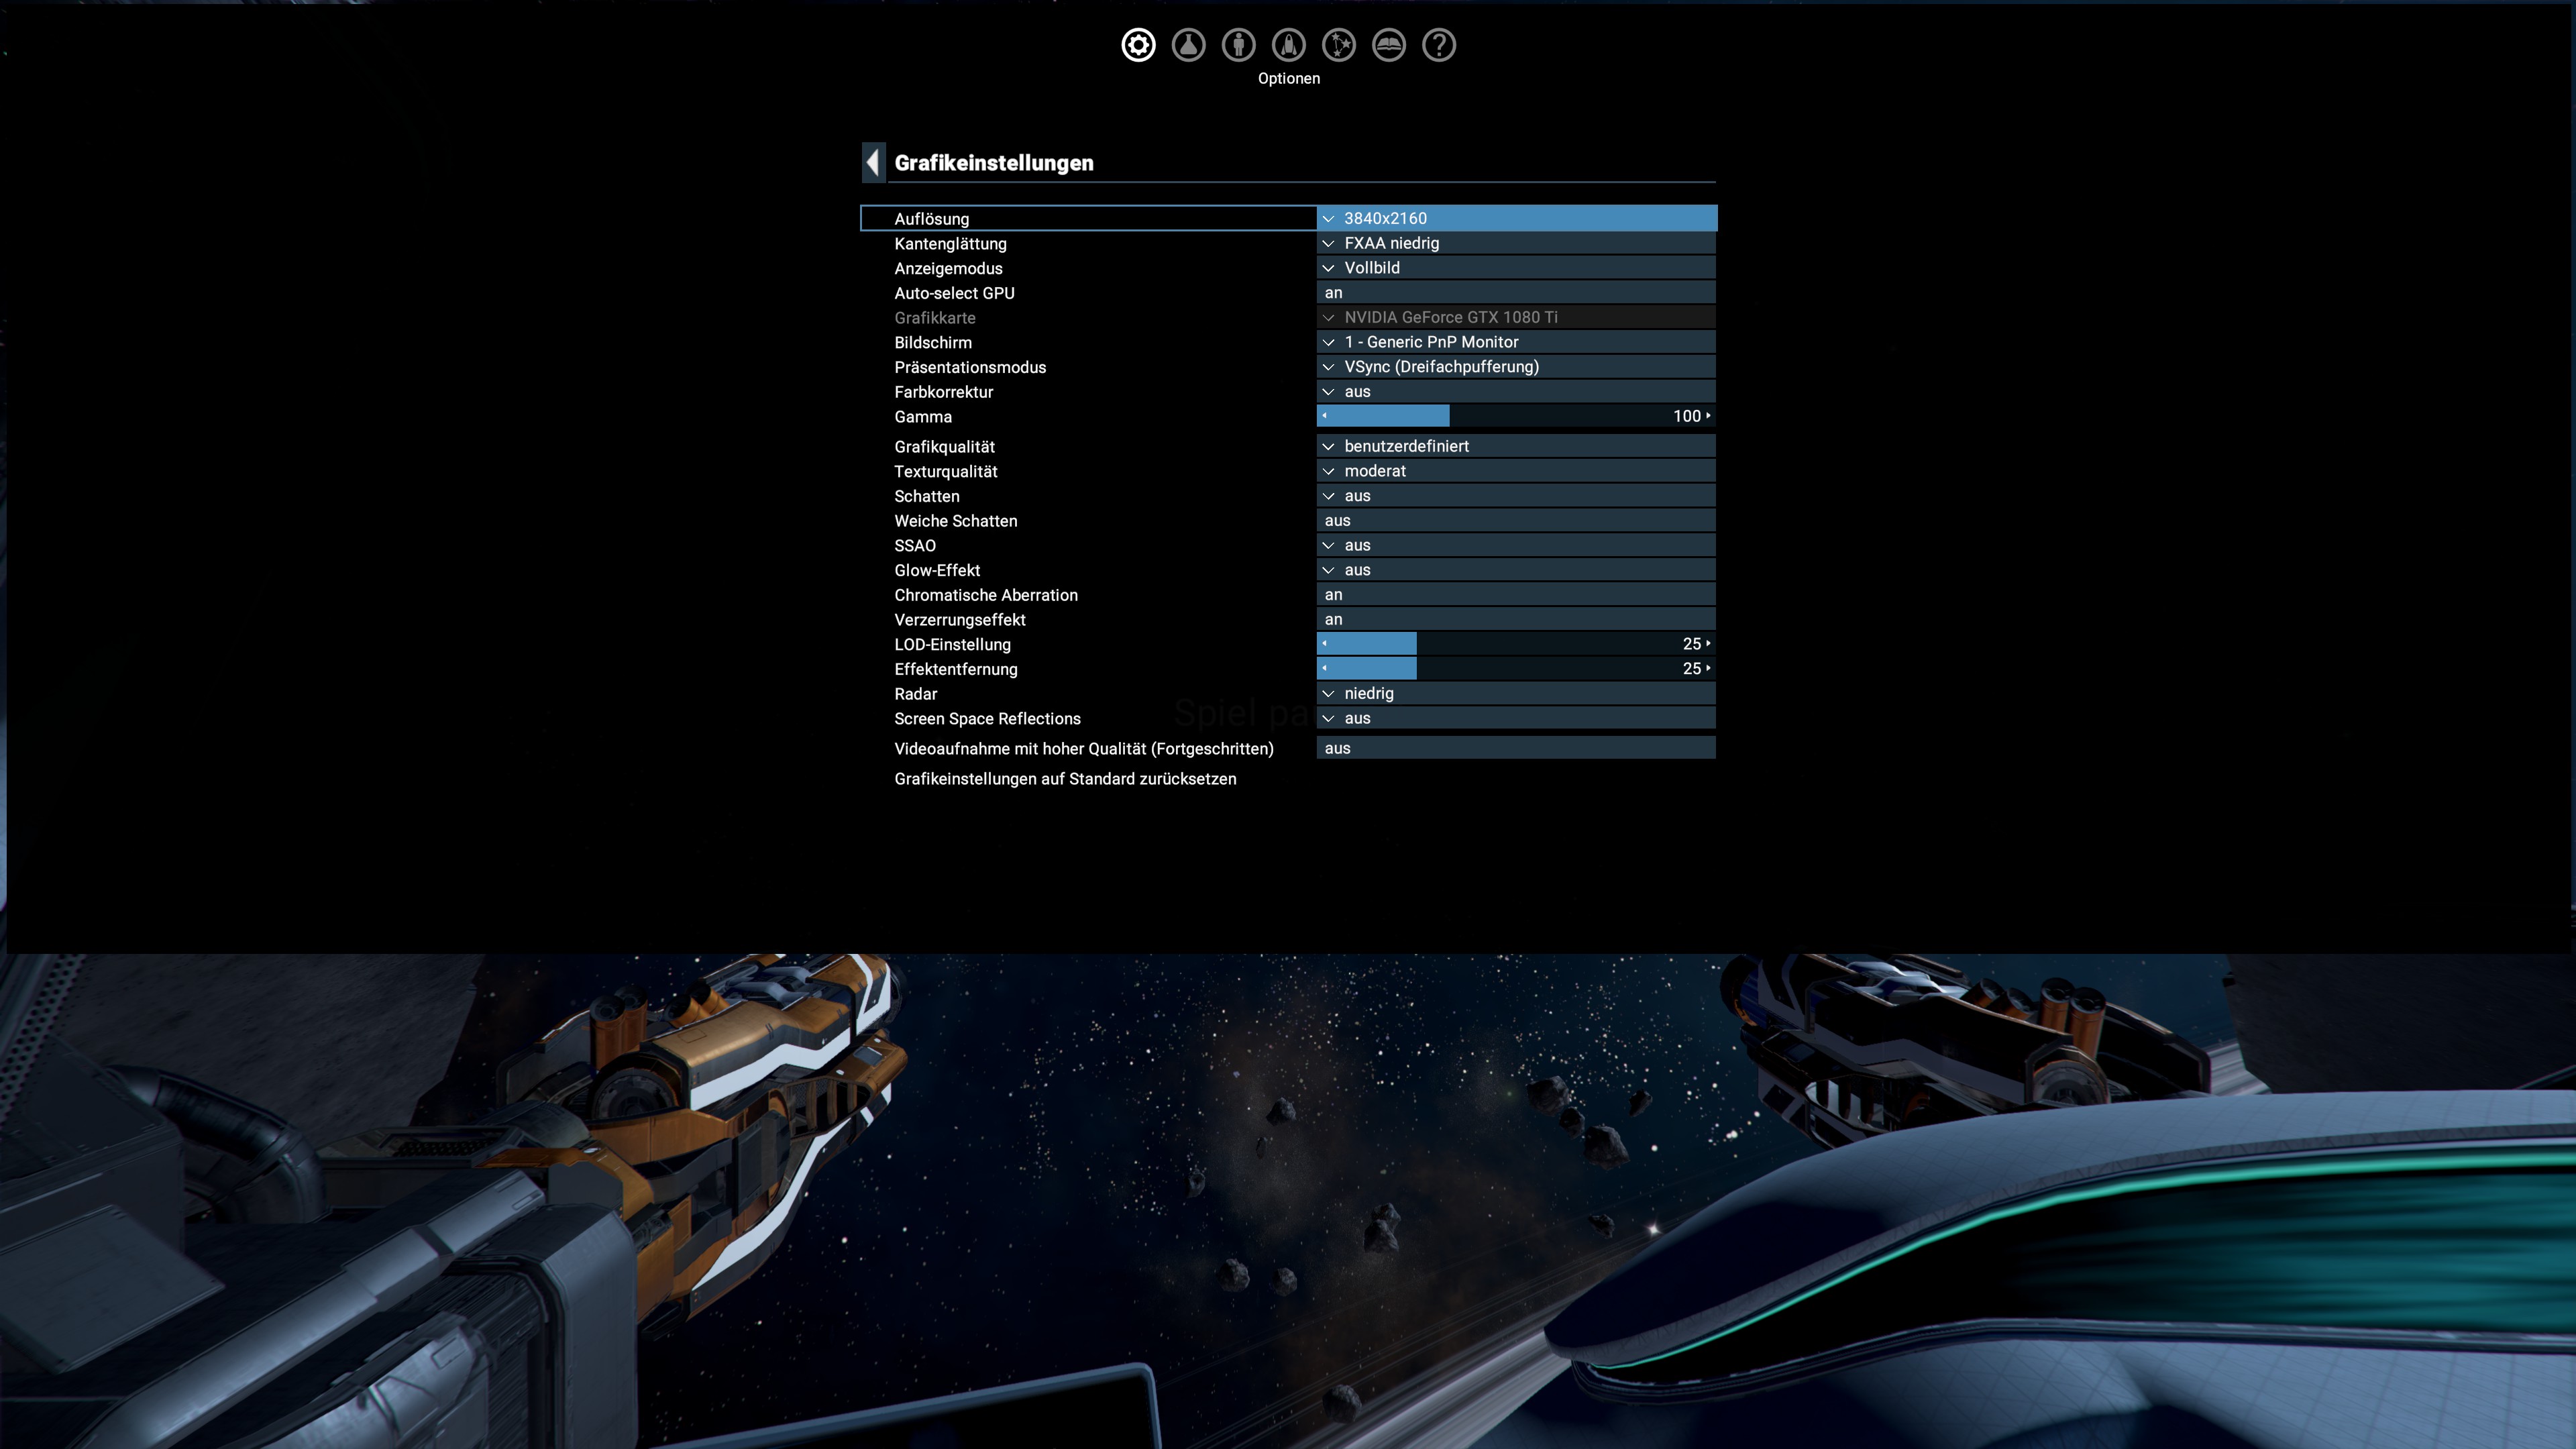Image resolution: width=2576 pixels, height=1449 pixels.
Task: Click the Optionen label under icons
Action: (x=1289, y=79)
